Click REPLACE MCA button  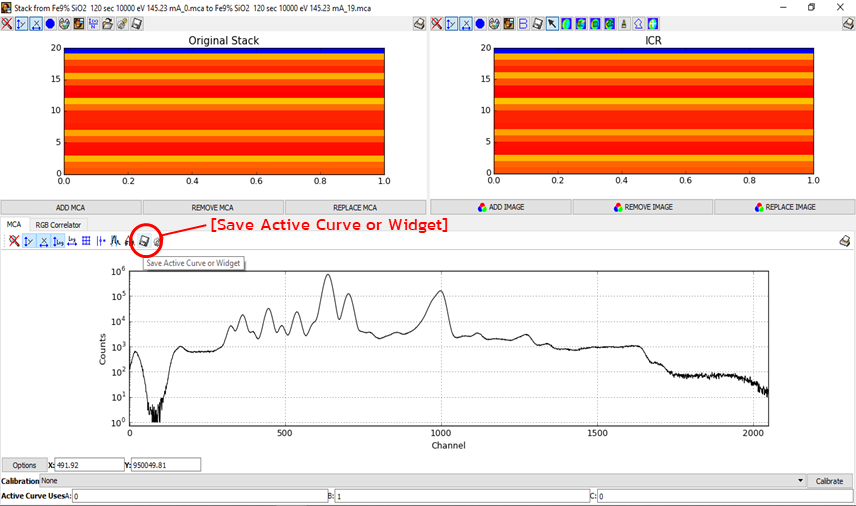355,207
